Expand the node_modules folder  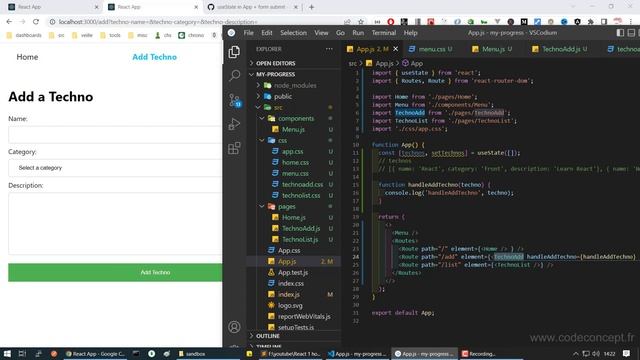tap(294, 85)
